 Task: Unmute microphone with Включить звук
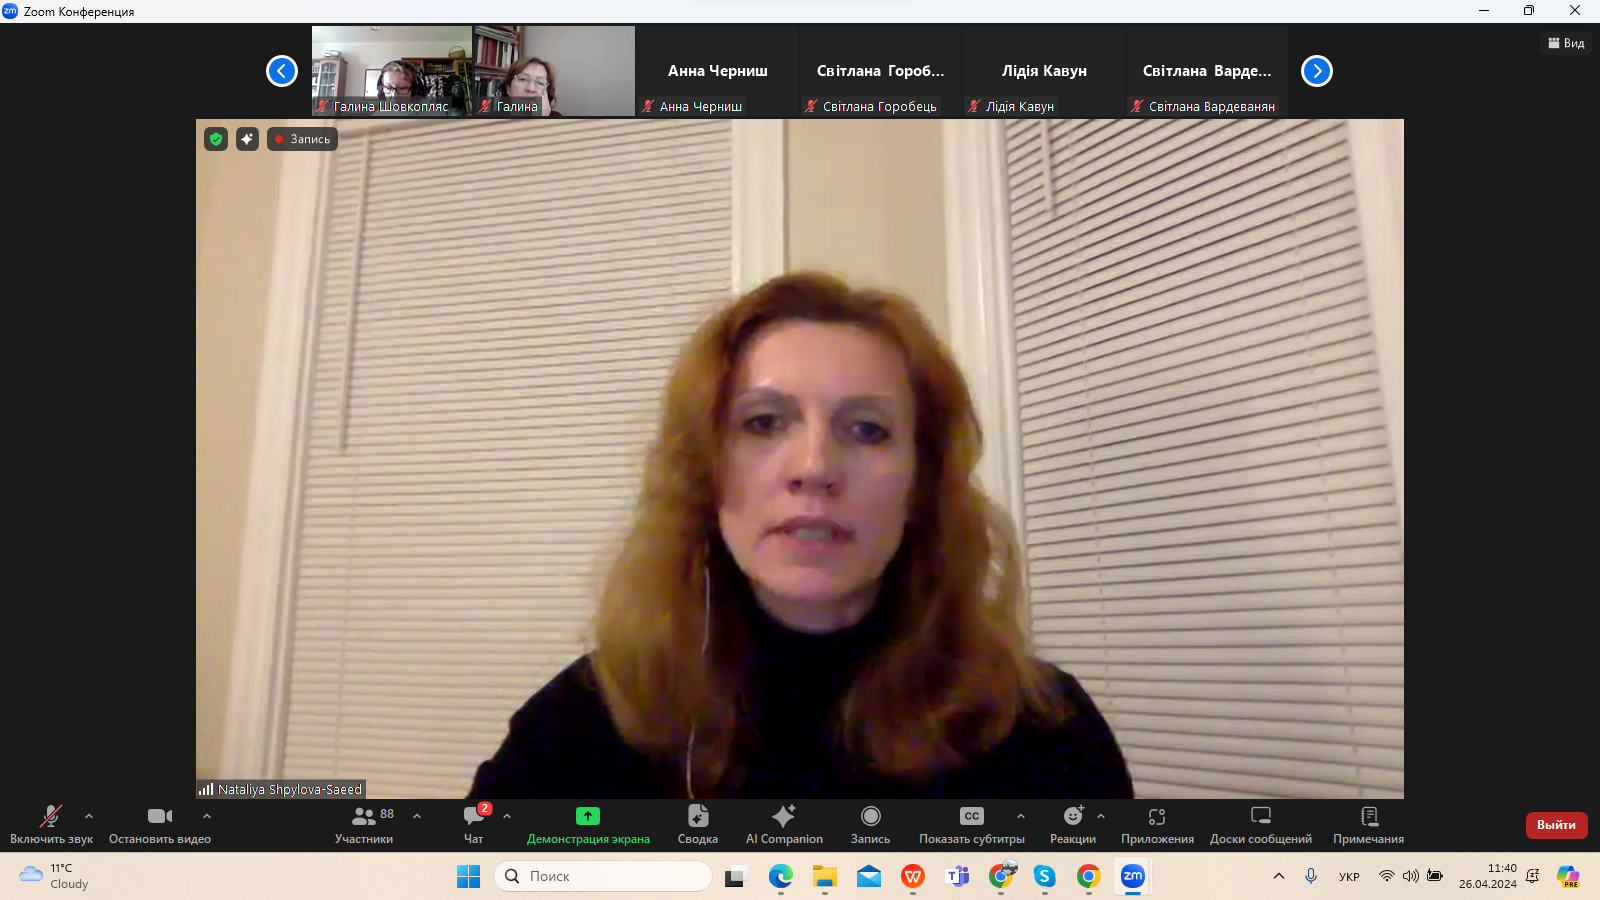coord(51,824)
